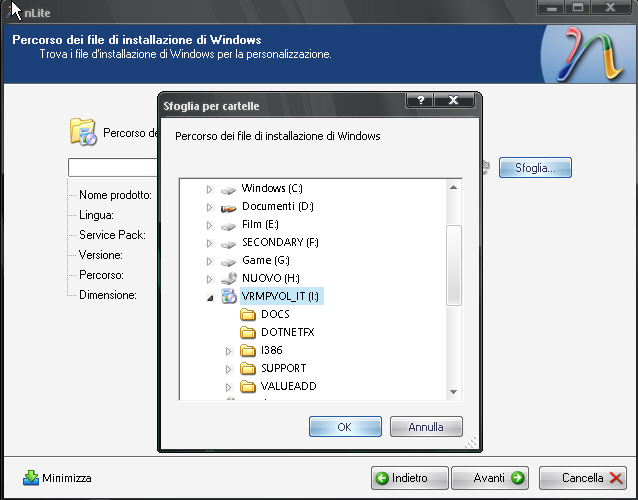This screenshot has height=500, width=638.
Task: Go back with the Indietro button
Action: tap(409, 478)
